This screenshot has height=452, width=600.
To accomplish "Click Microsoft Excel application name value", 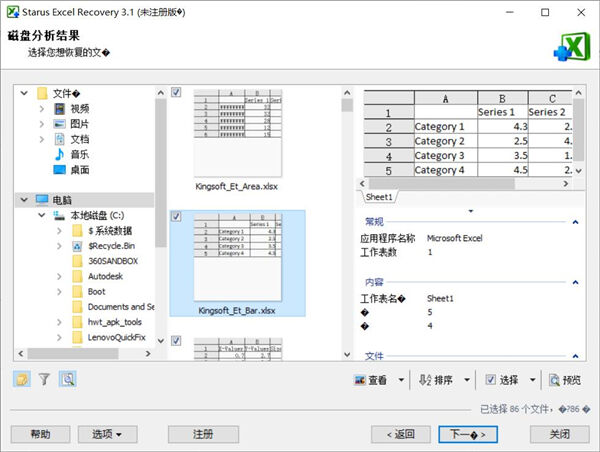I will coord(455,238).
